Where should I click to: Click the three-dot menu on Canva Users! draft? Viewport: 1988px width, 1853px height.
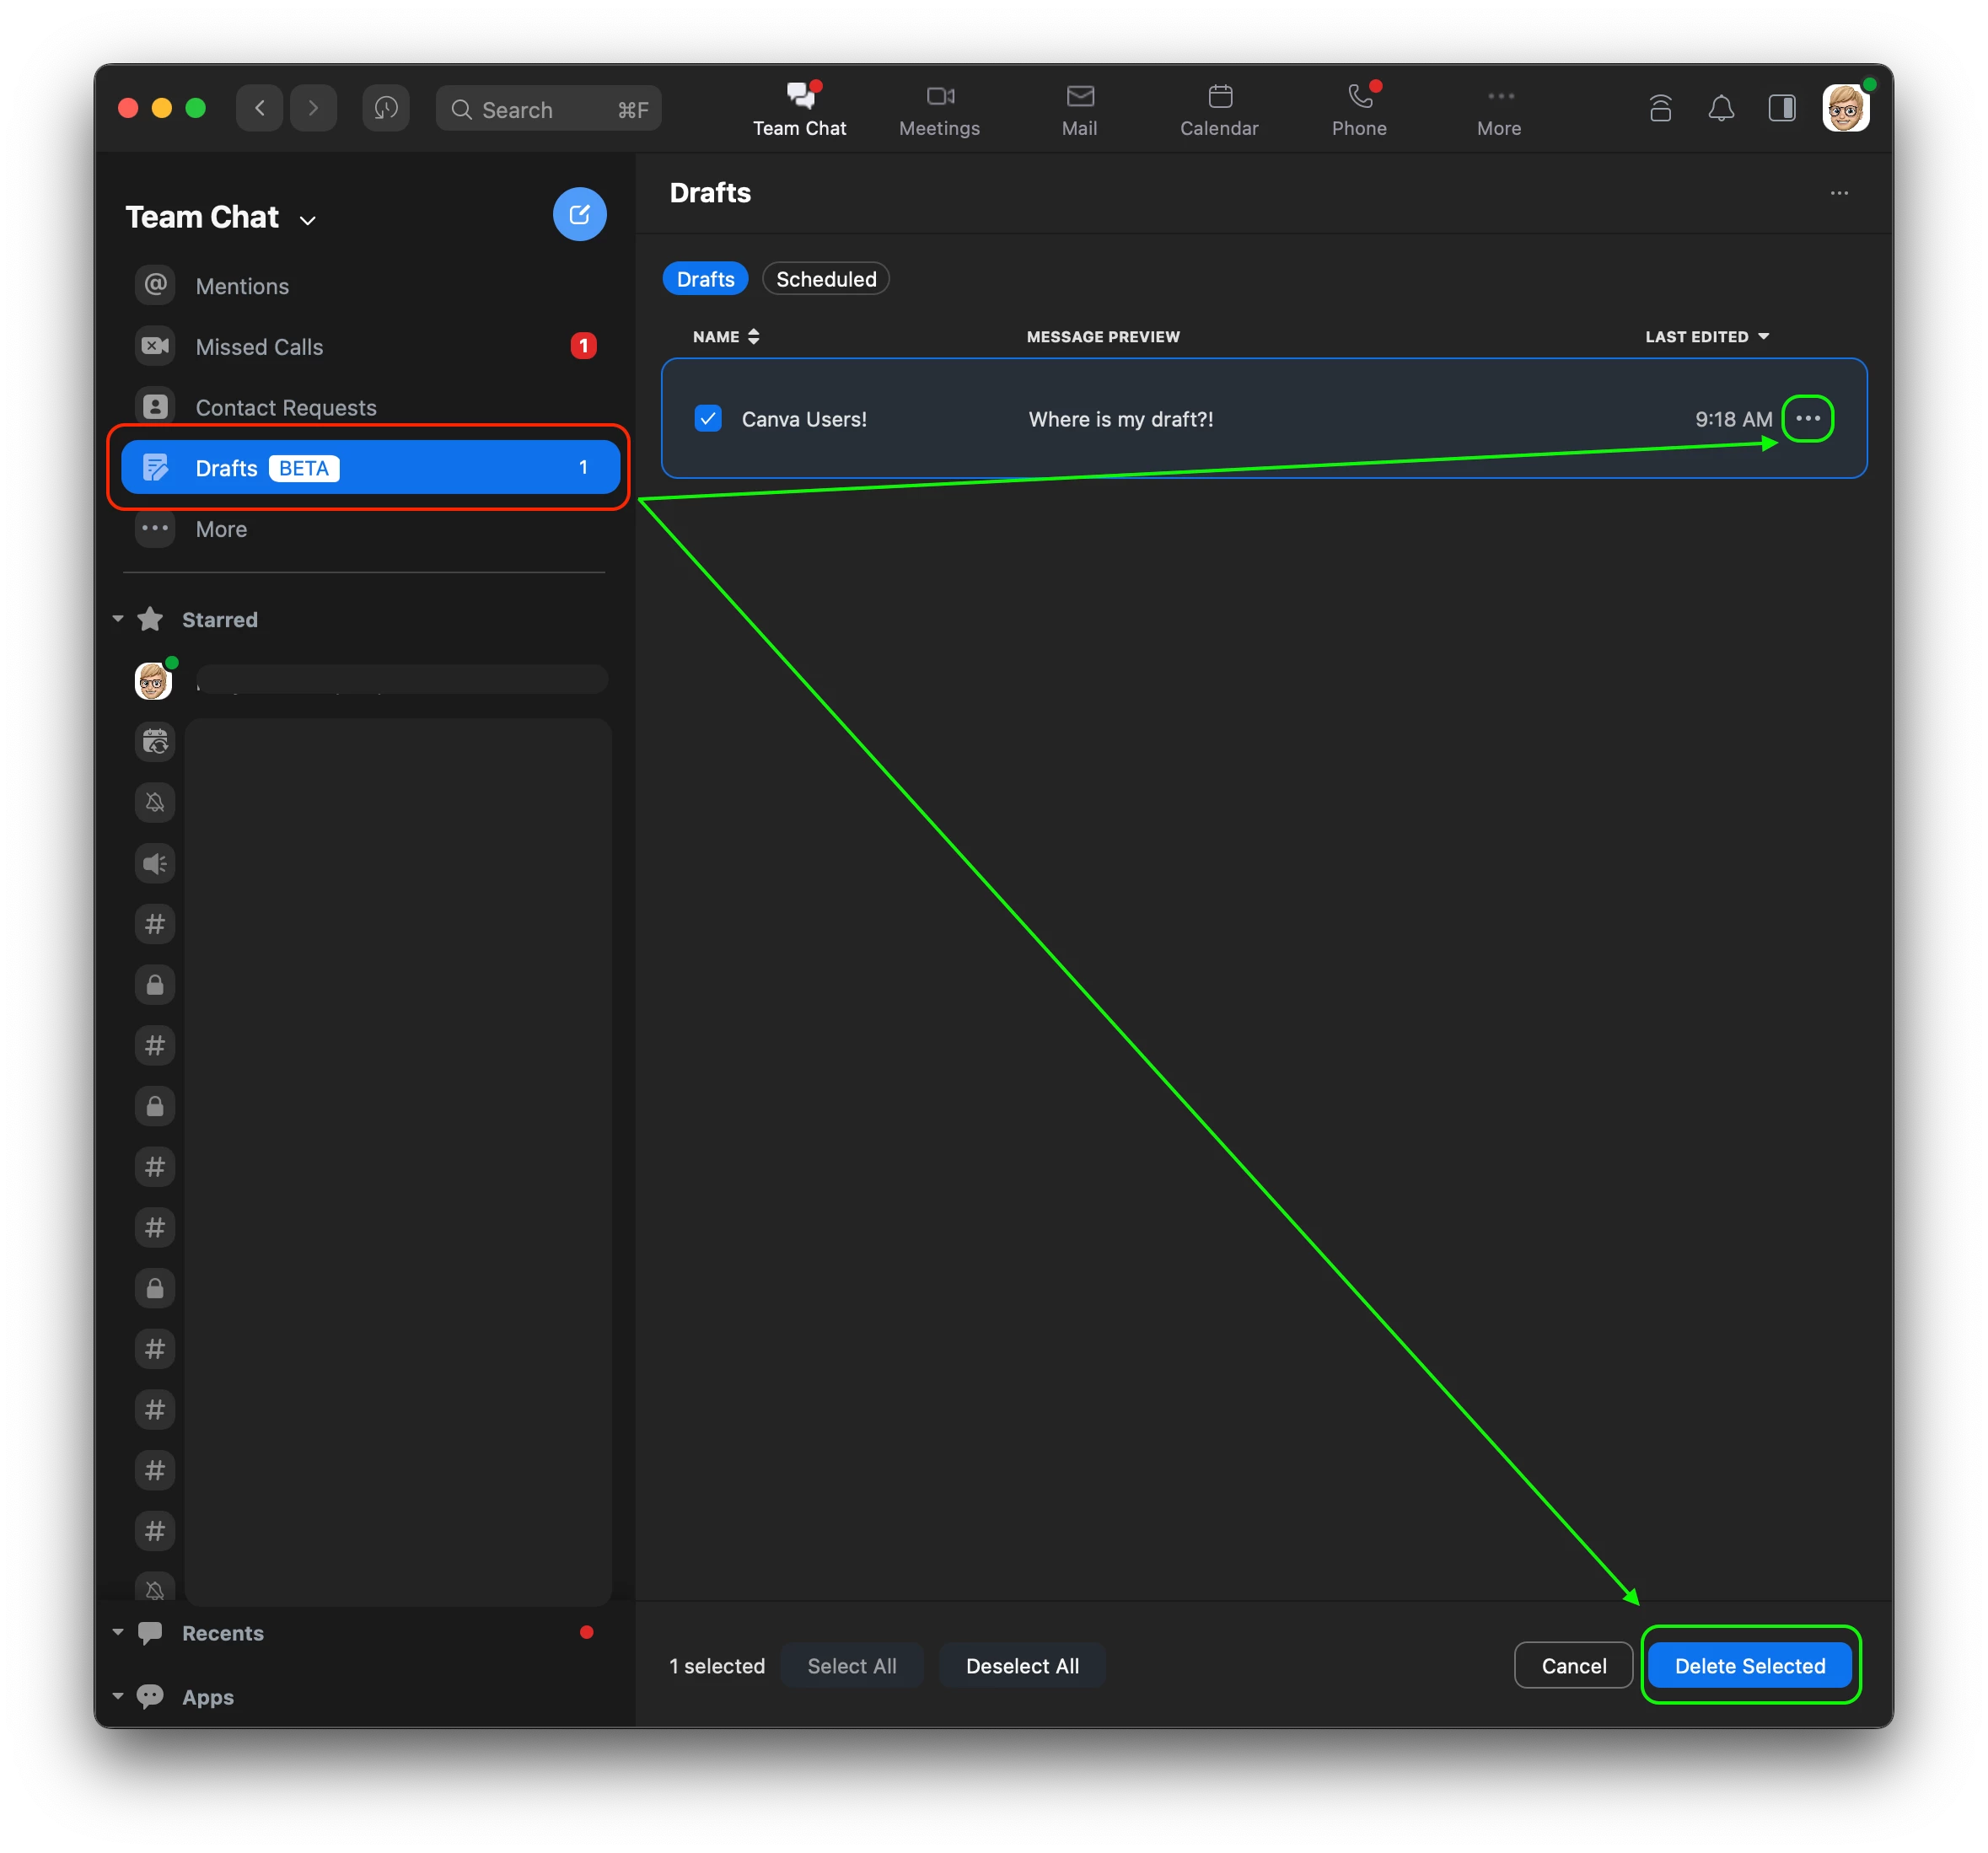pyautogui.click(x=1807, y=418)
